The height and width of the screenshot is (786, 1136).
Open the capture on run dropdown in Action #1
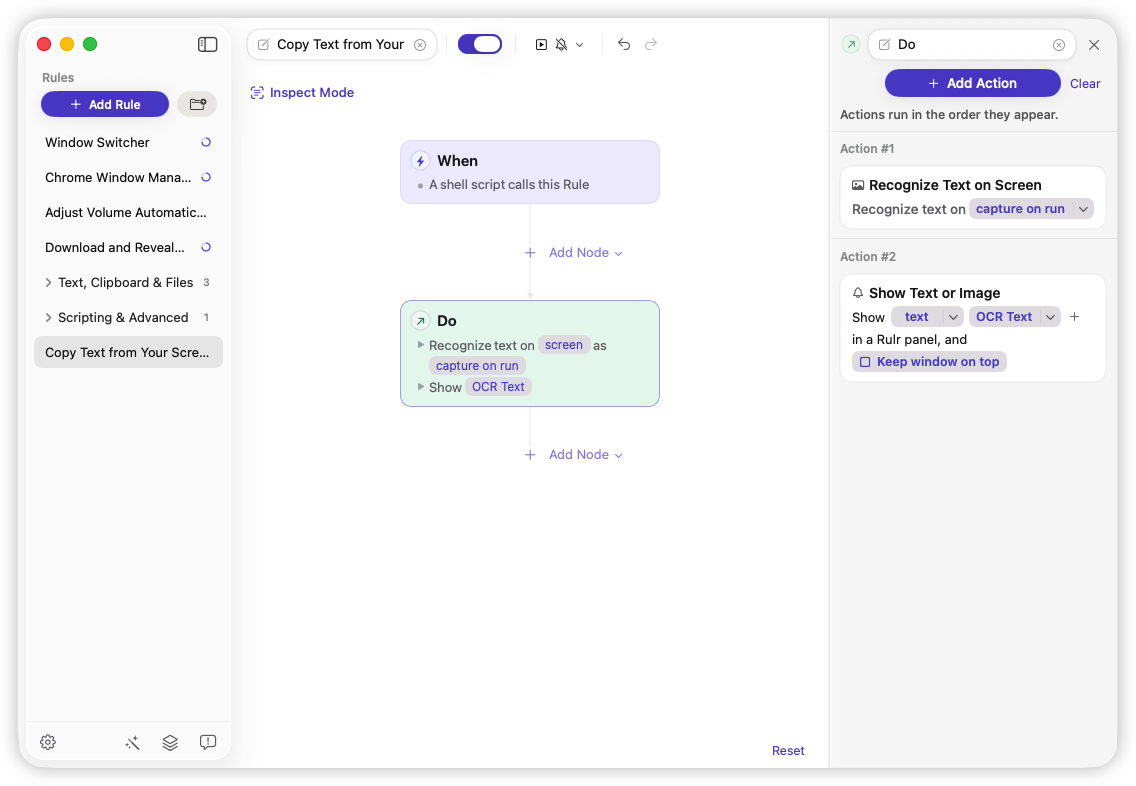[1082, 209]
